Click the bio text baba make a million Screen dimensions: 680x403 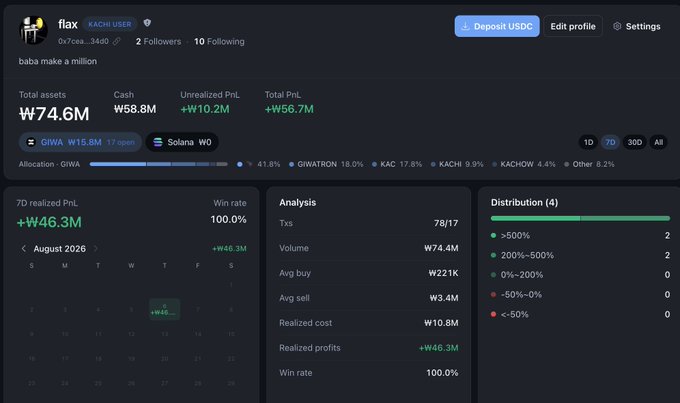coord(58,61)
